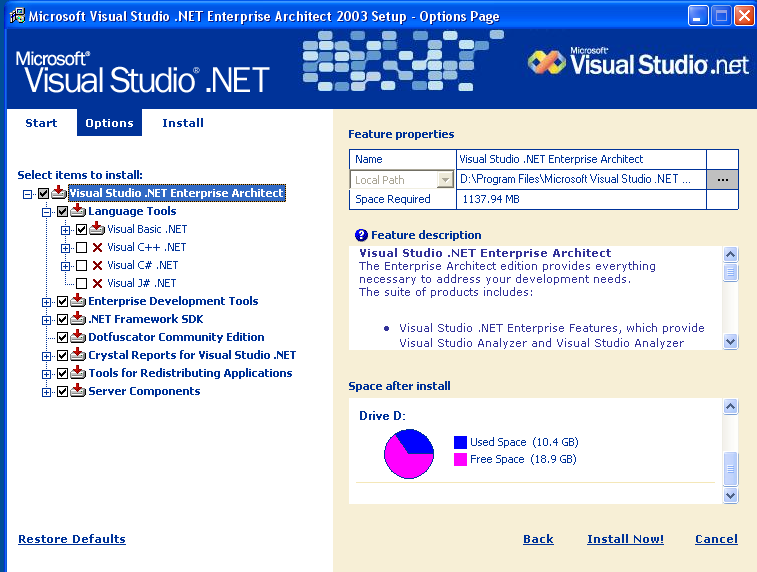Viewport: 757px width, 572px height.
Task: Click install icon beside Crystal Reports
Action: 78,355
